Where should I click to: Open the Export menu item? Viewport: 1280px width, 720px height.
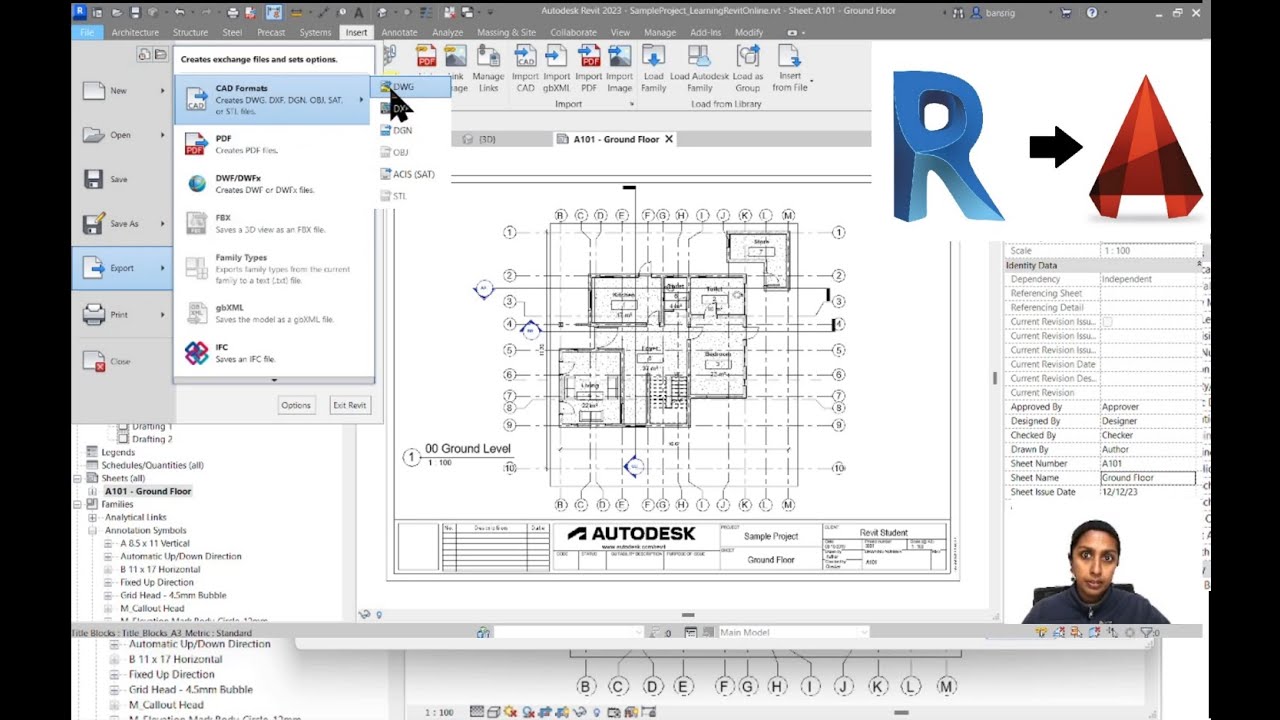click(122, 268)
